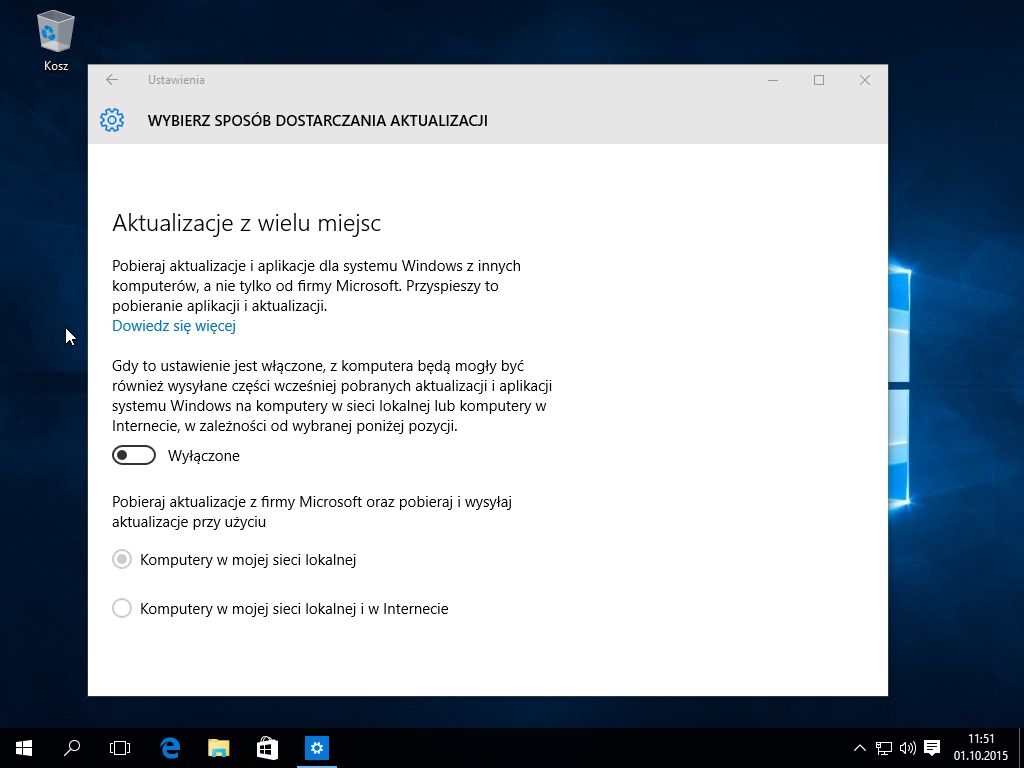Click the Ustawienia window title text
This screenshot has width=1024, height=768.
pos(176,80)
